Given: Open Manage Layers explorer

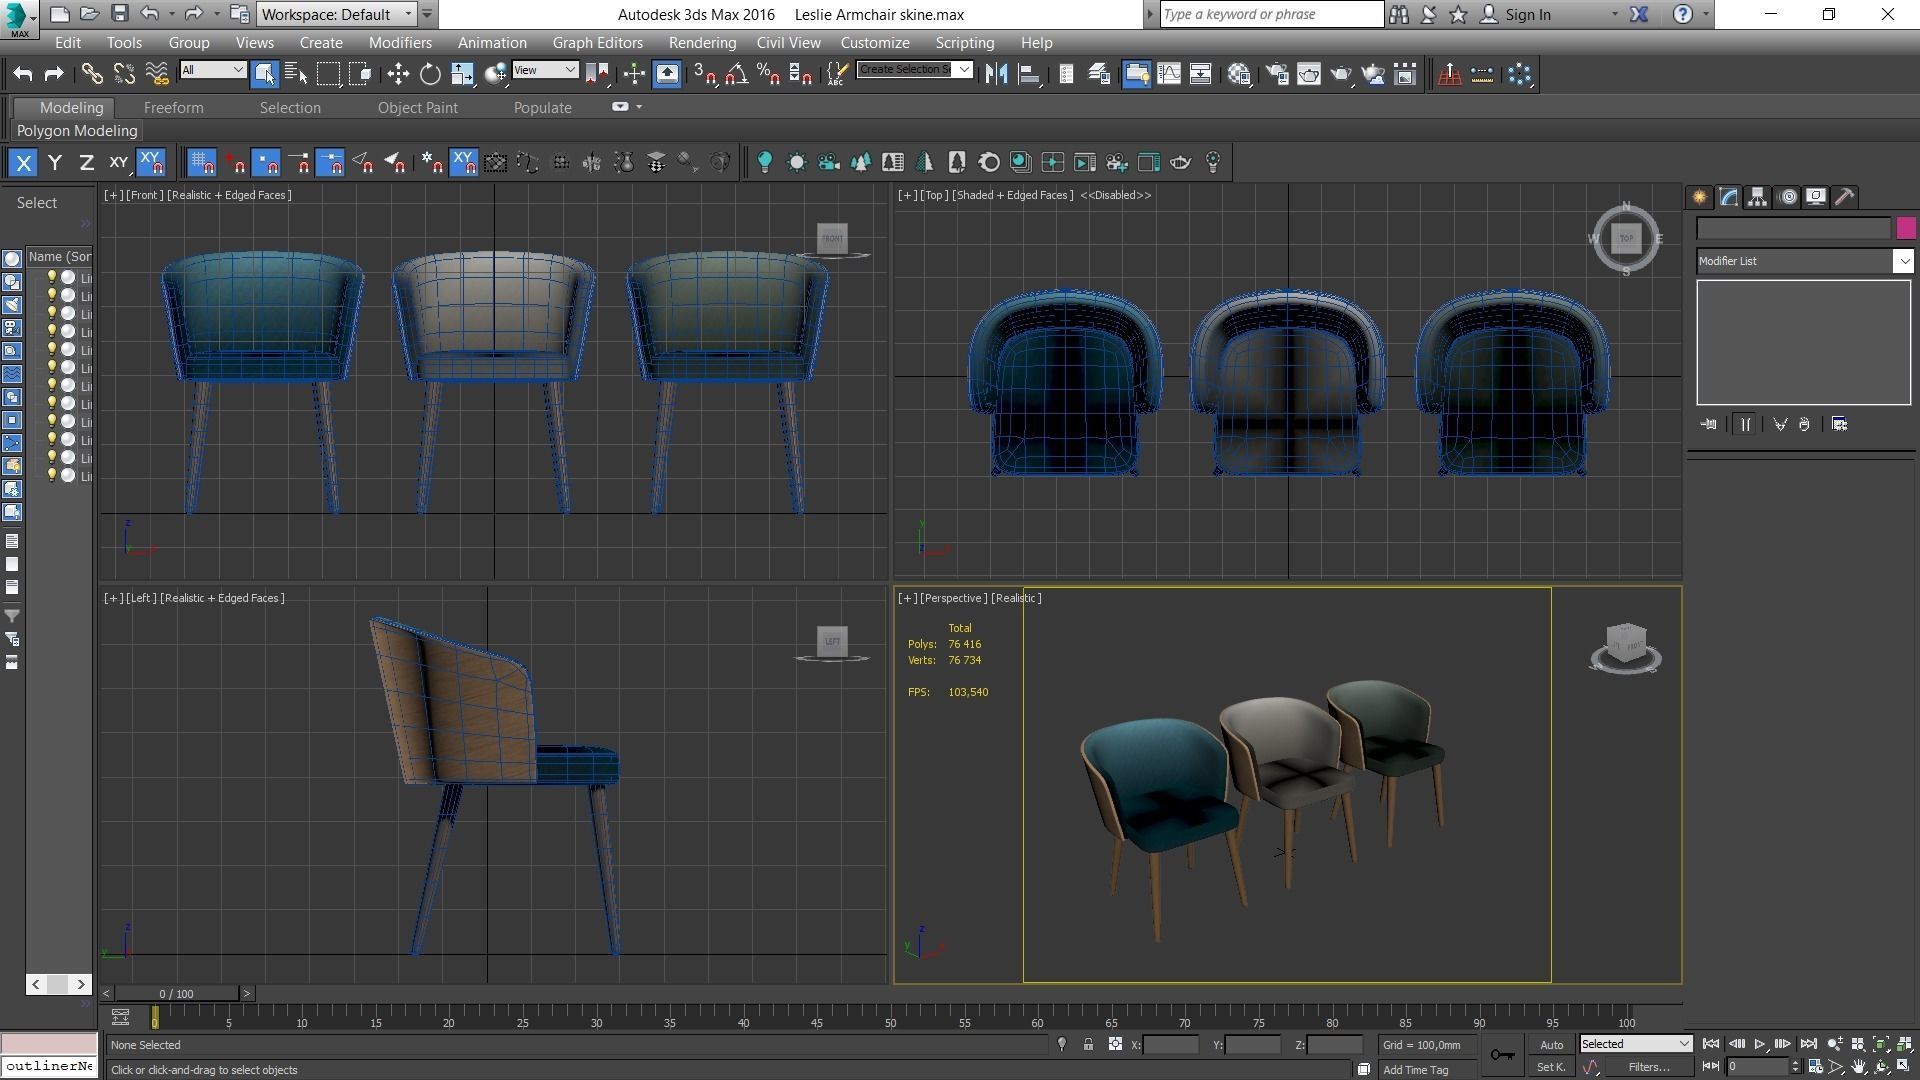Looking at the screenshot, I should (1098, 74).
